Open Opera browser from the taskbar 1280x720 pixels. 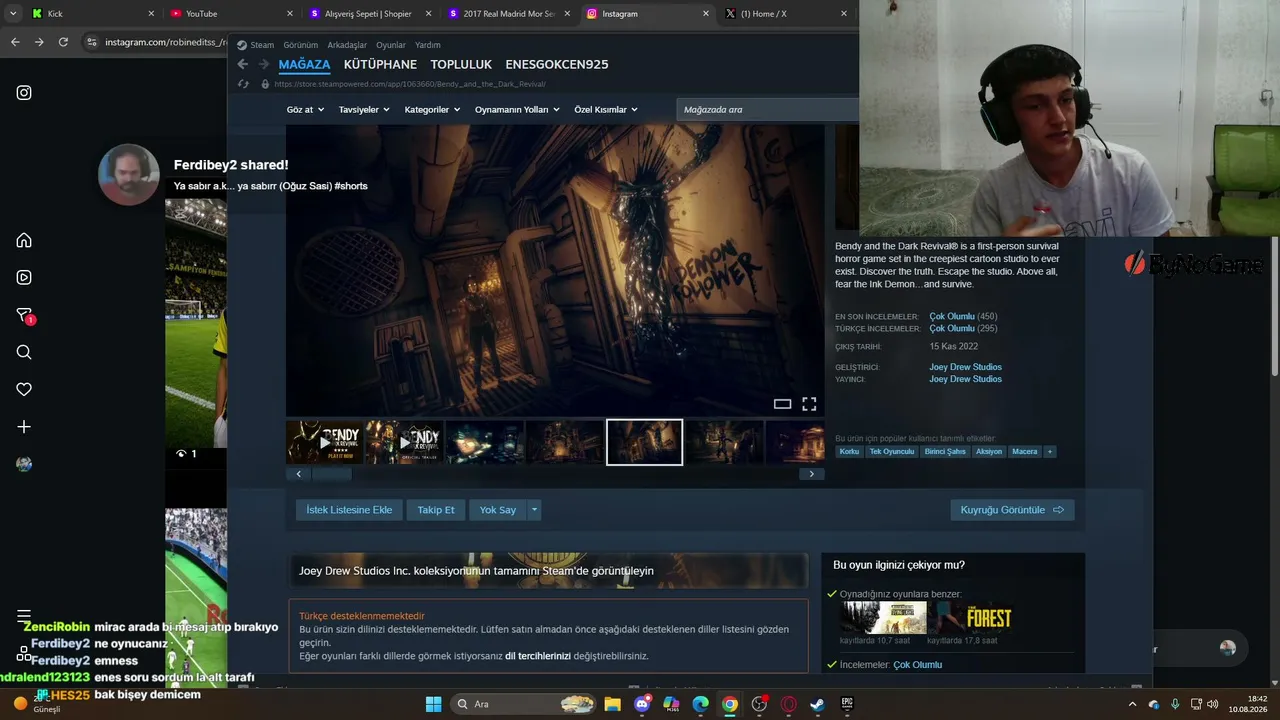coord(789,704)
